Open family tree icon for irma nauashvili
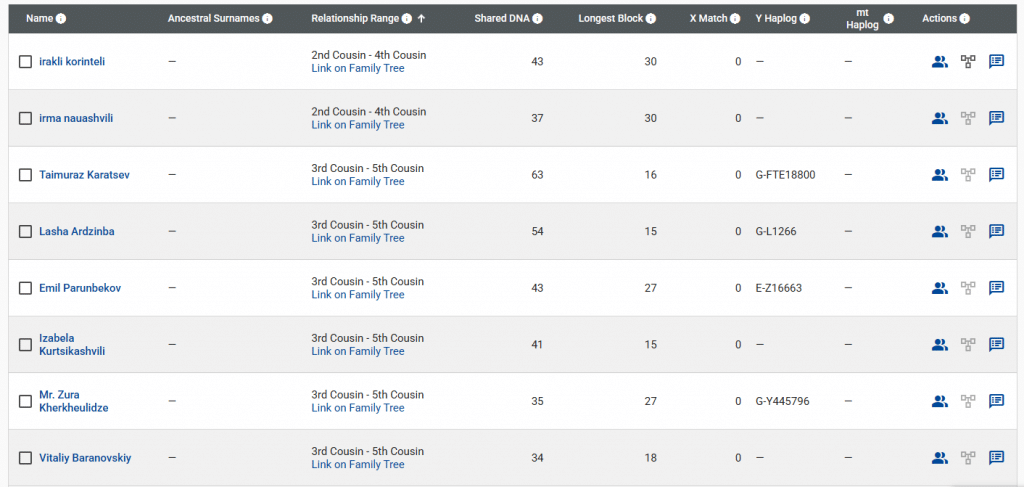1024x487 pixels. [x=967, y=118]
